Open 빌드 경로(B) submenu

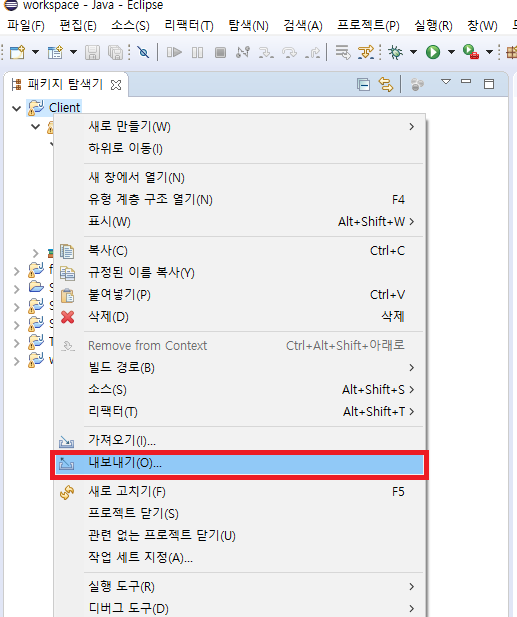(239, 368)
